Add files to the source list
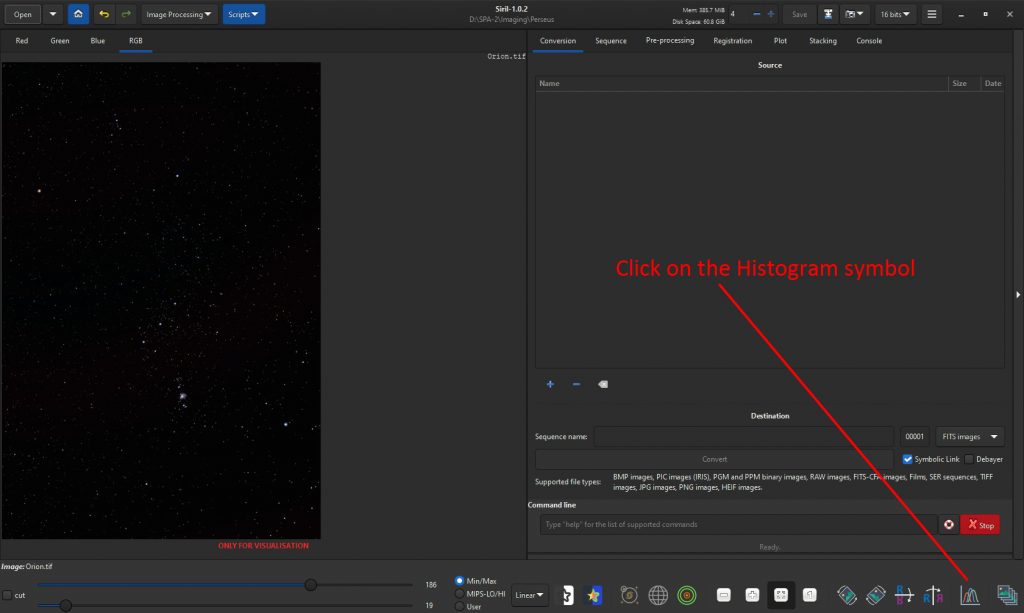 coord(550,385)
